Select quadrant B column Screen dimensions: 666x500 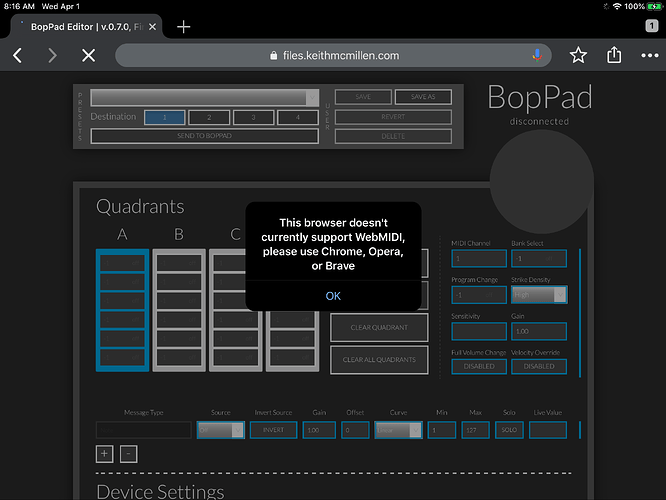pos(179,310)
